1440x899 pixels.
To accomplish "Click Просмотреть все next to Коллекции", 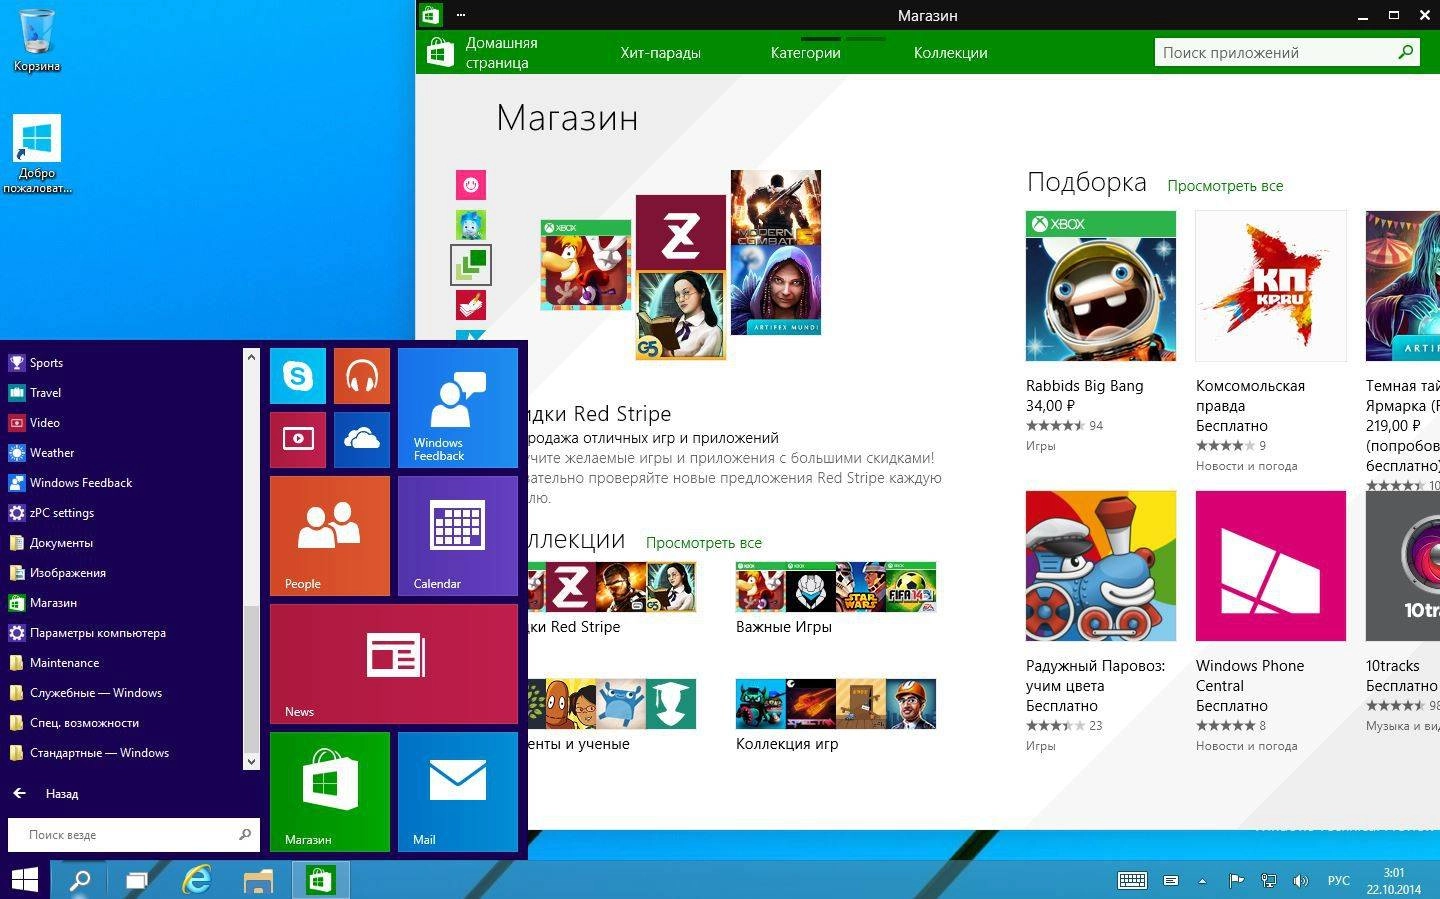I will coord(703,543).
